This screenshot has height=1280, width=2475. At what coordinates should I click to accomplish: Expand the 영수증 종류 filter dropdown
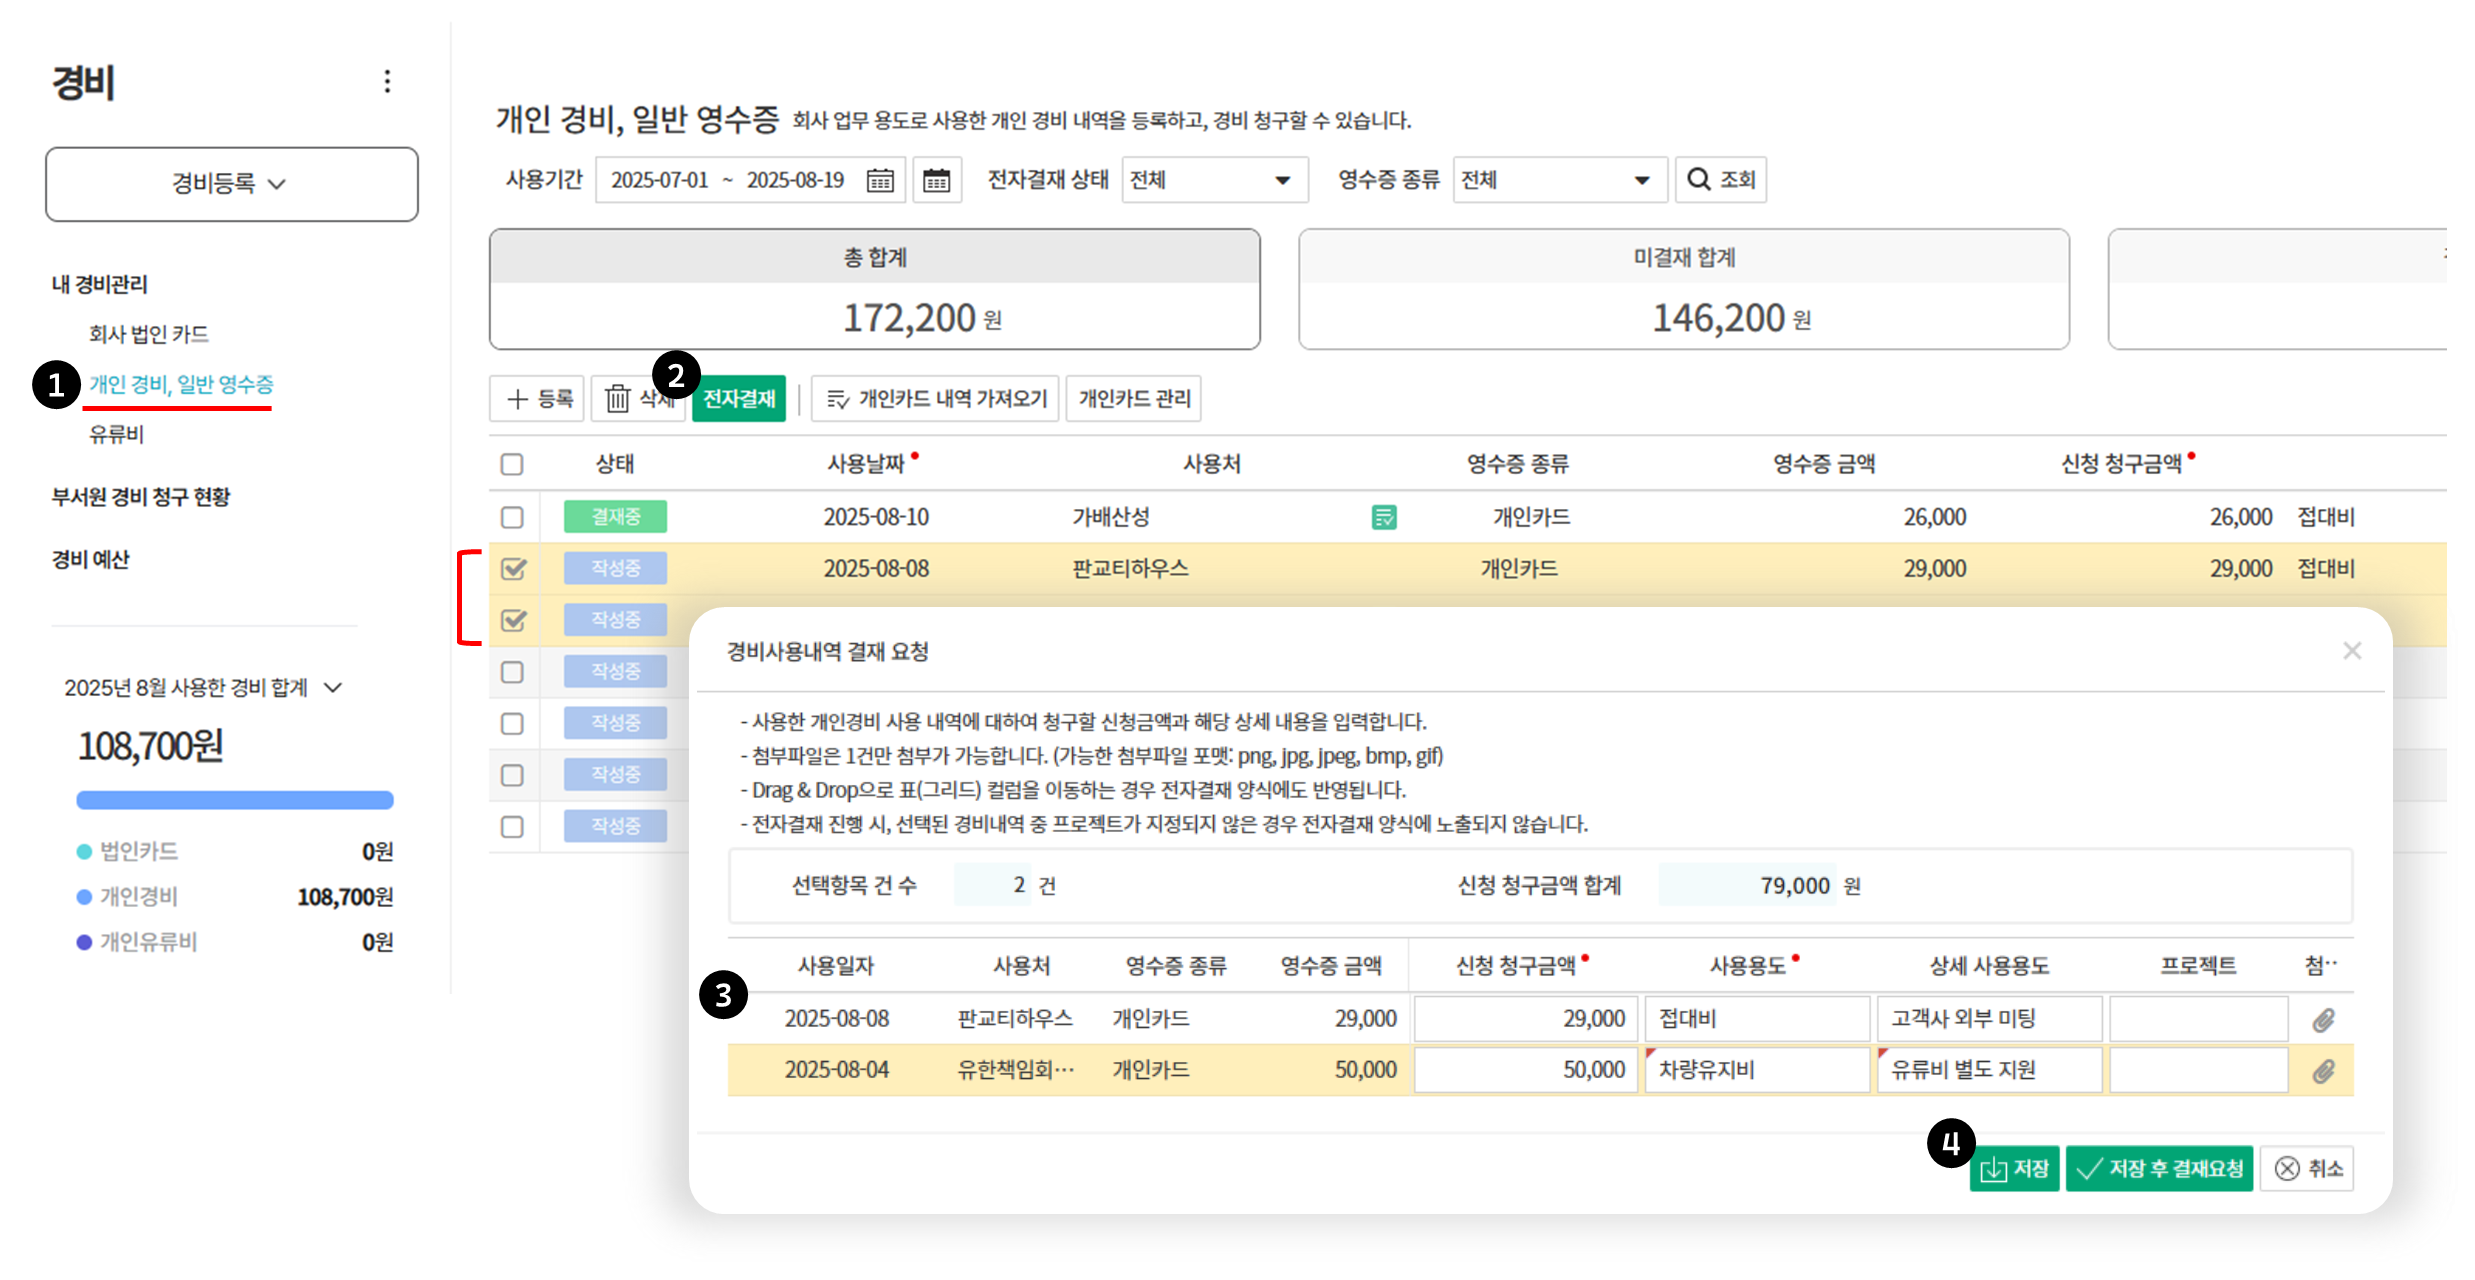tap(1558, 180)
